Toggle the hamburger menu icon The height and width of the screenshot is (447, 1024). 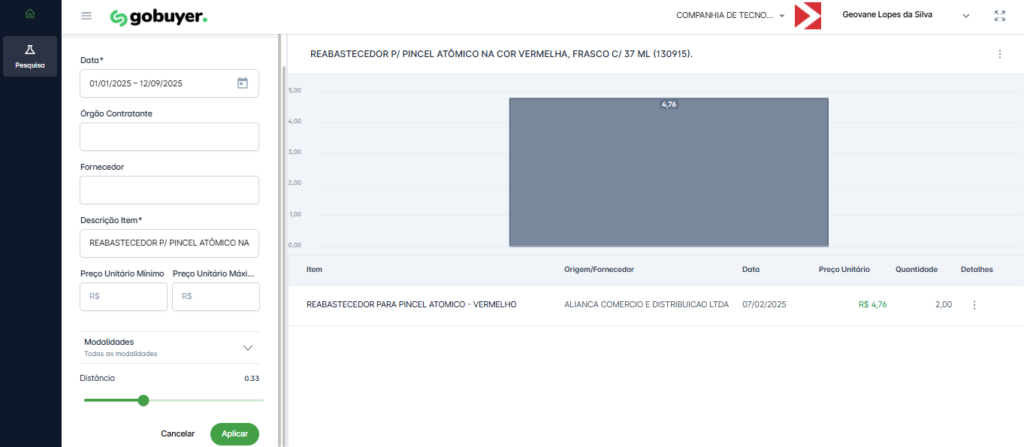tap(87, 16)
